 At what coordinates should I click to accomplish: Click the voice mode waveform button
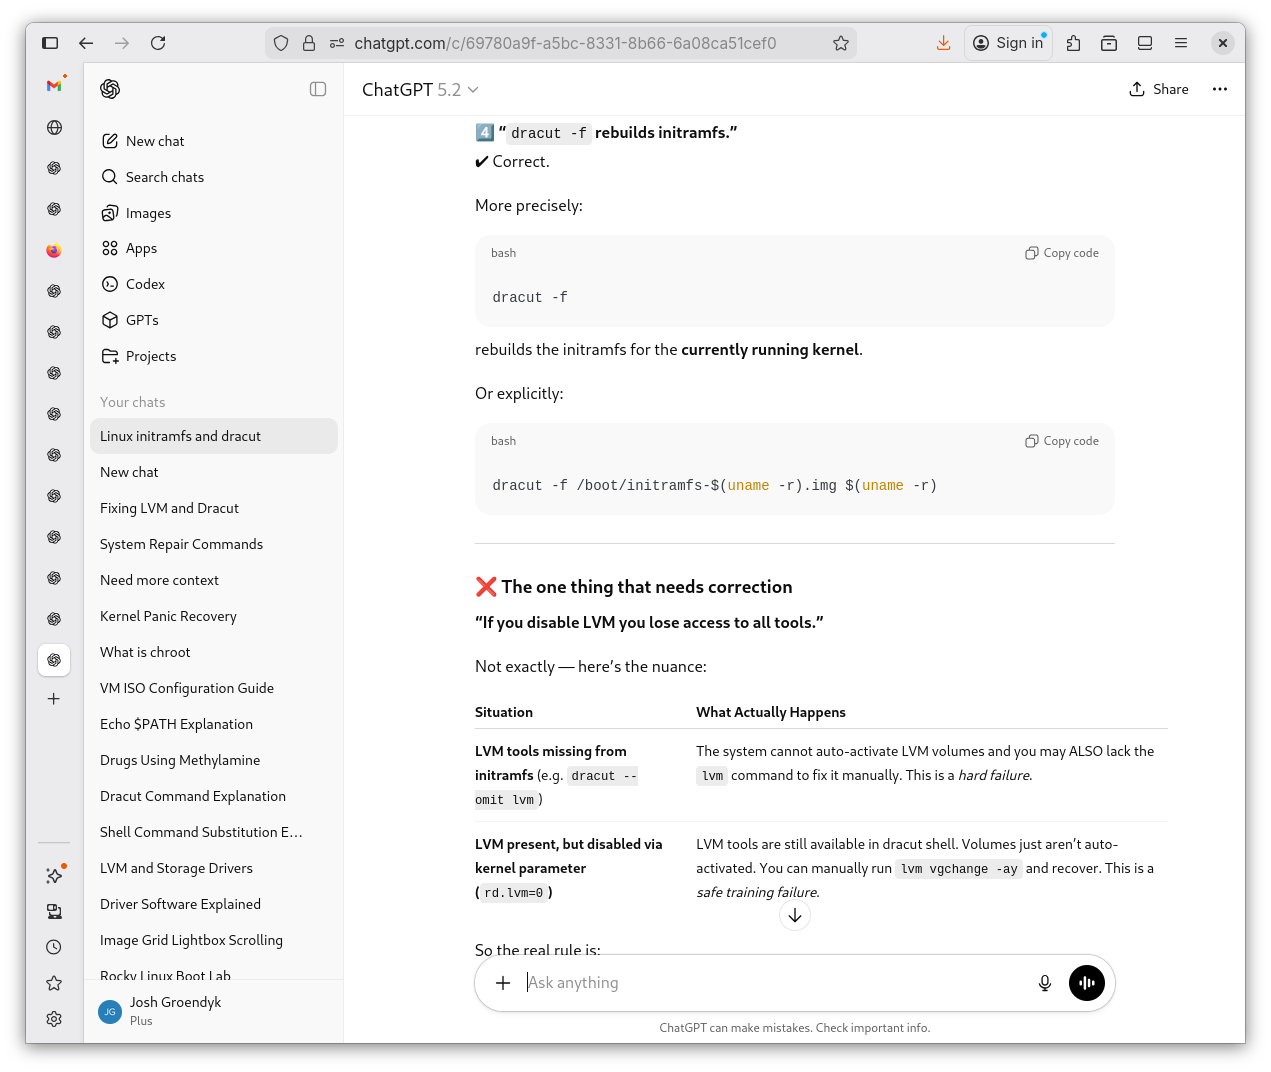pos(1087,983)
